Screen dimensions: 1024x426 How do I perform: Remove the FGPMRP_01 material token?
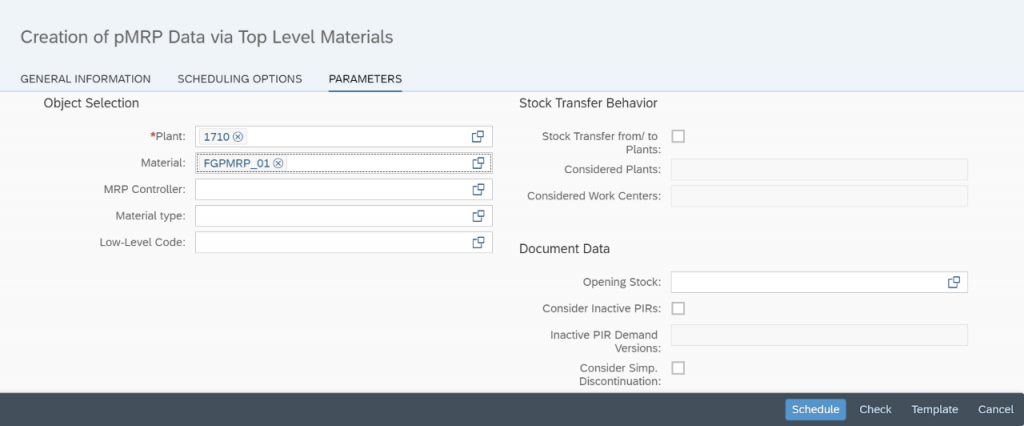click(x=278, y=163)
